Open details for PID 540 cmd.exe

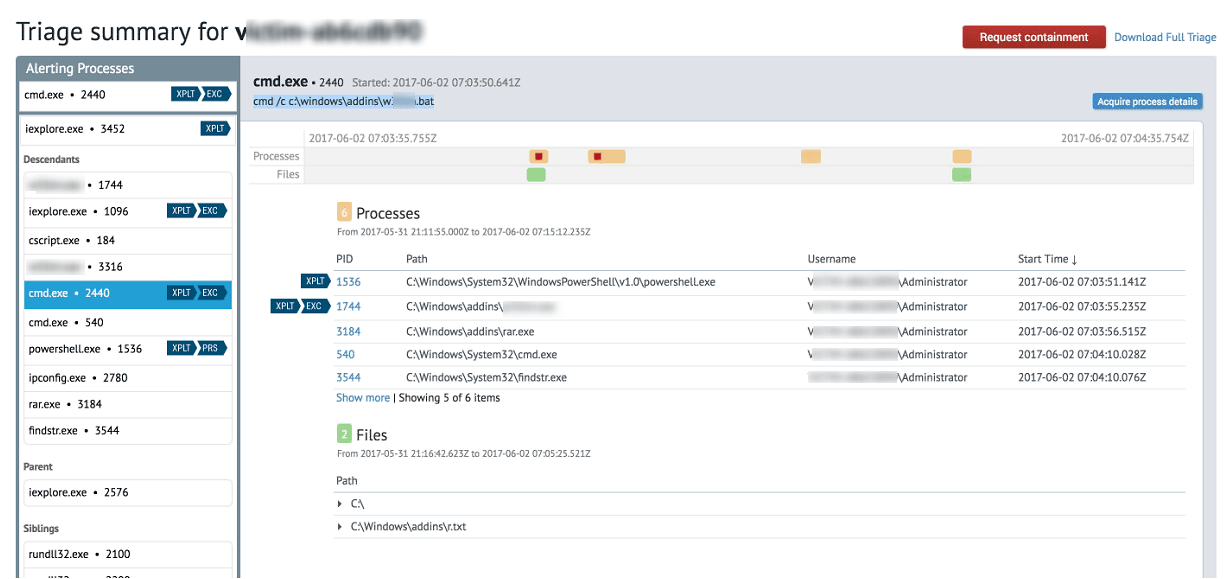pos(345,354)
